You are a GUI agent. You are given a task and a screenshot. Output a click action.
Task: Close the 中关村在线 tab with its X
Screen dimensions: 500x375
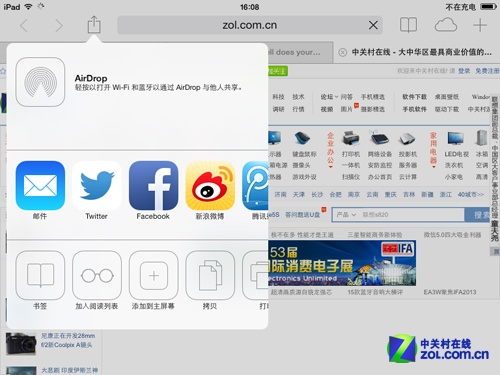pos(342,52)
